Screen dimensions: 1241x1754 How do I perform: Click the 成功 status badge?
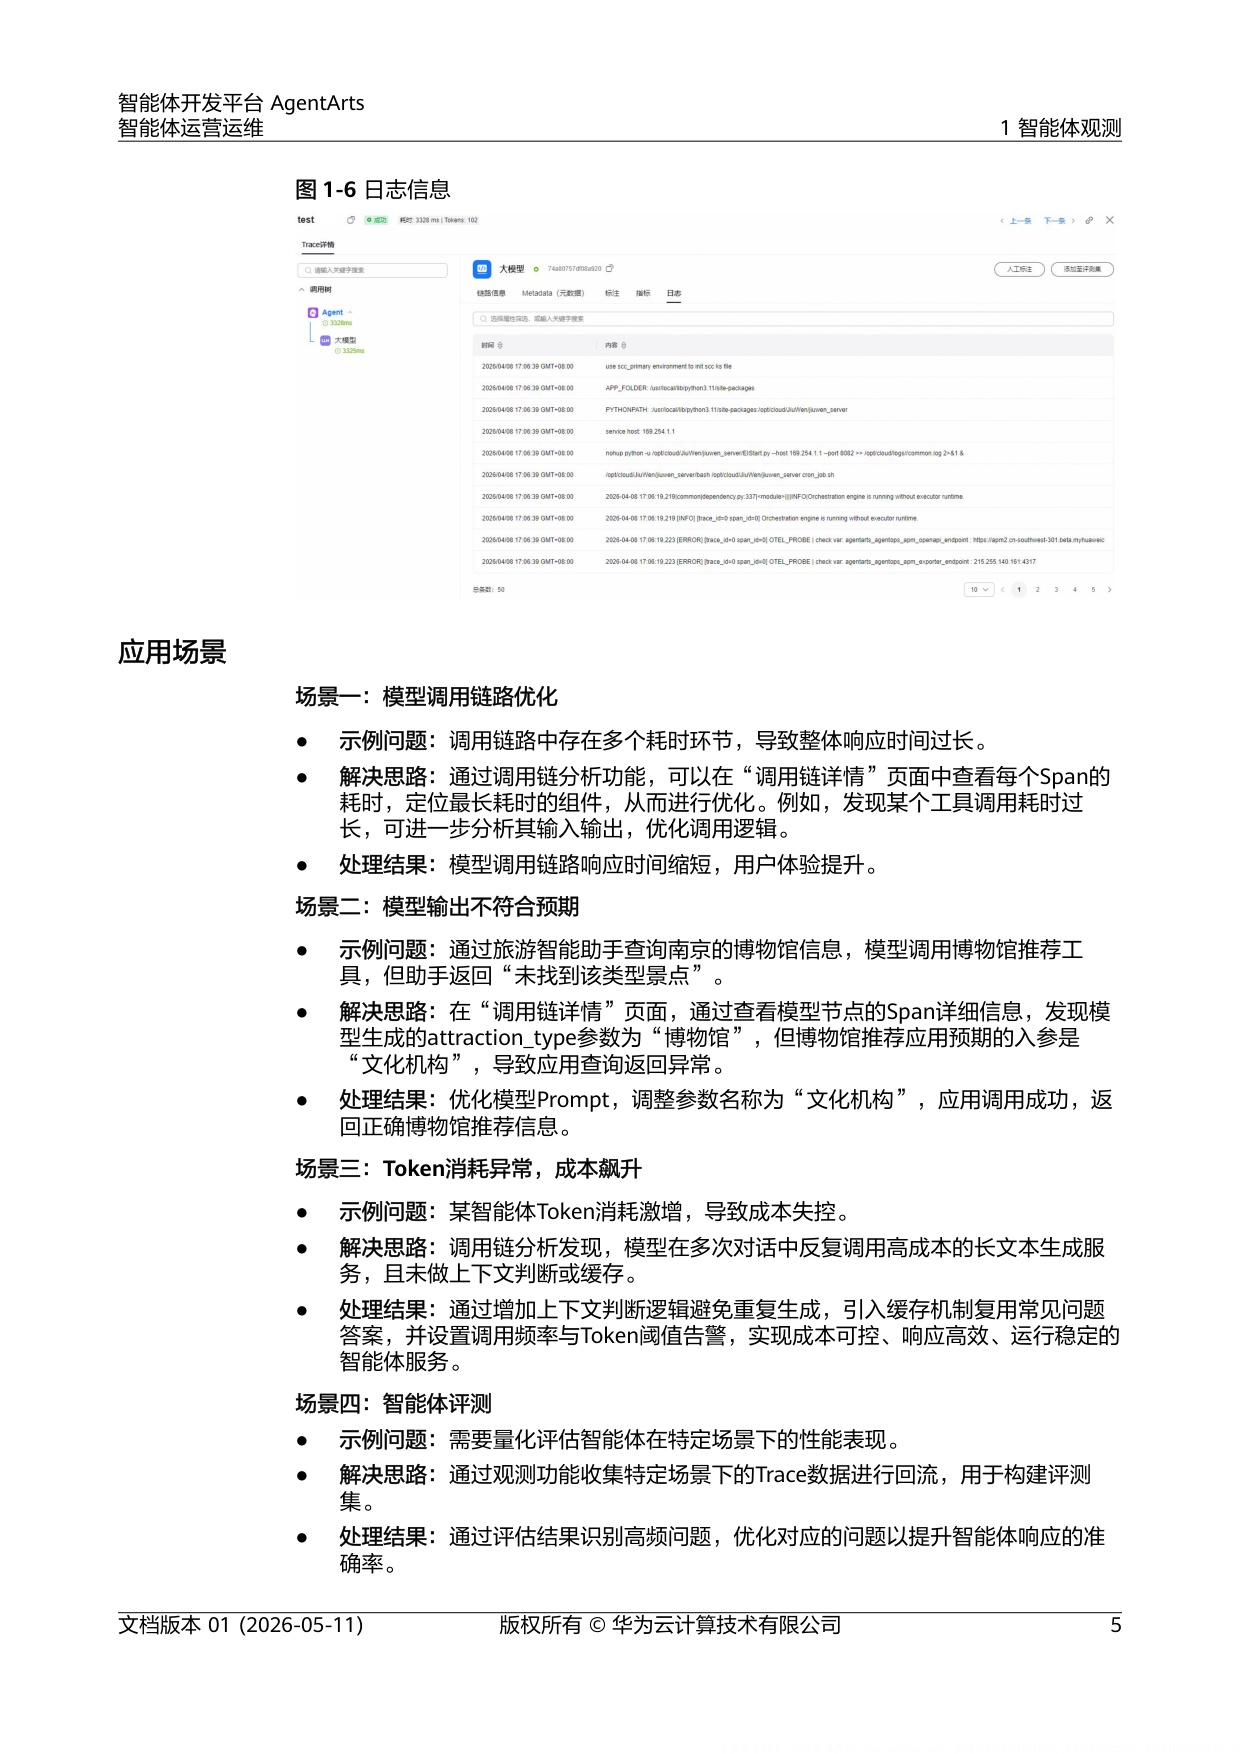coord(377,220)
